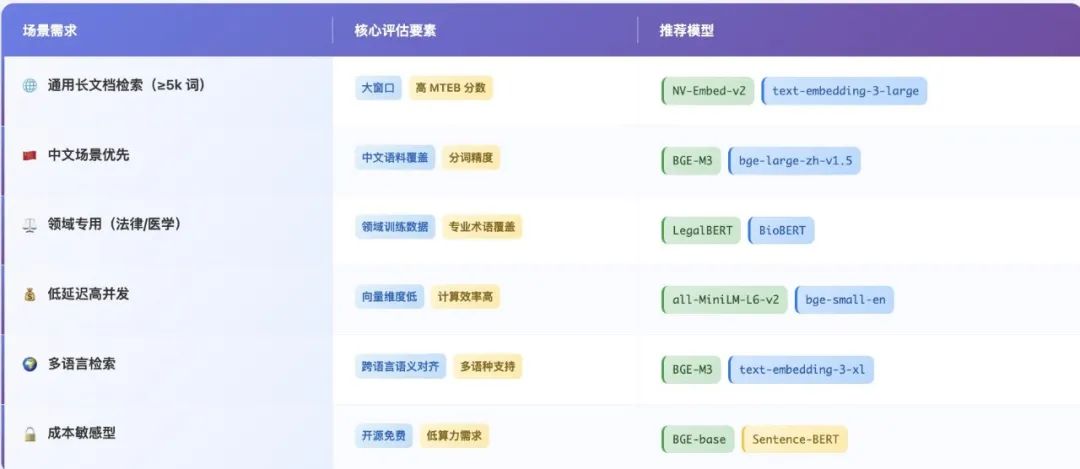This screenshot has height=469, width=1080.
Task: Select the NV-Embed-v2 model tag
Action: (x=708, y=91)
